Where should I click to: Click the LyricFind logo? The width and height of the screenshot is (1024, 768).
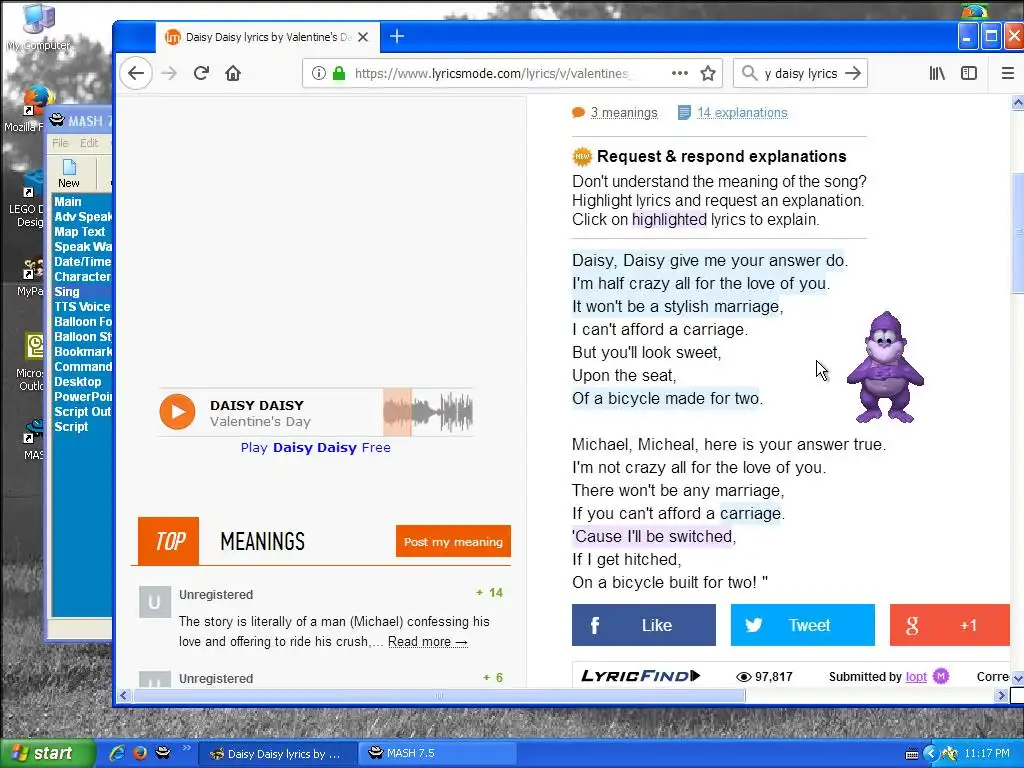tap(641, 676)
